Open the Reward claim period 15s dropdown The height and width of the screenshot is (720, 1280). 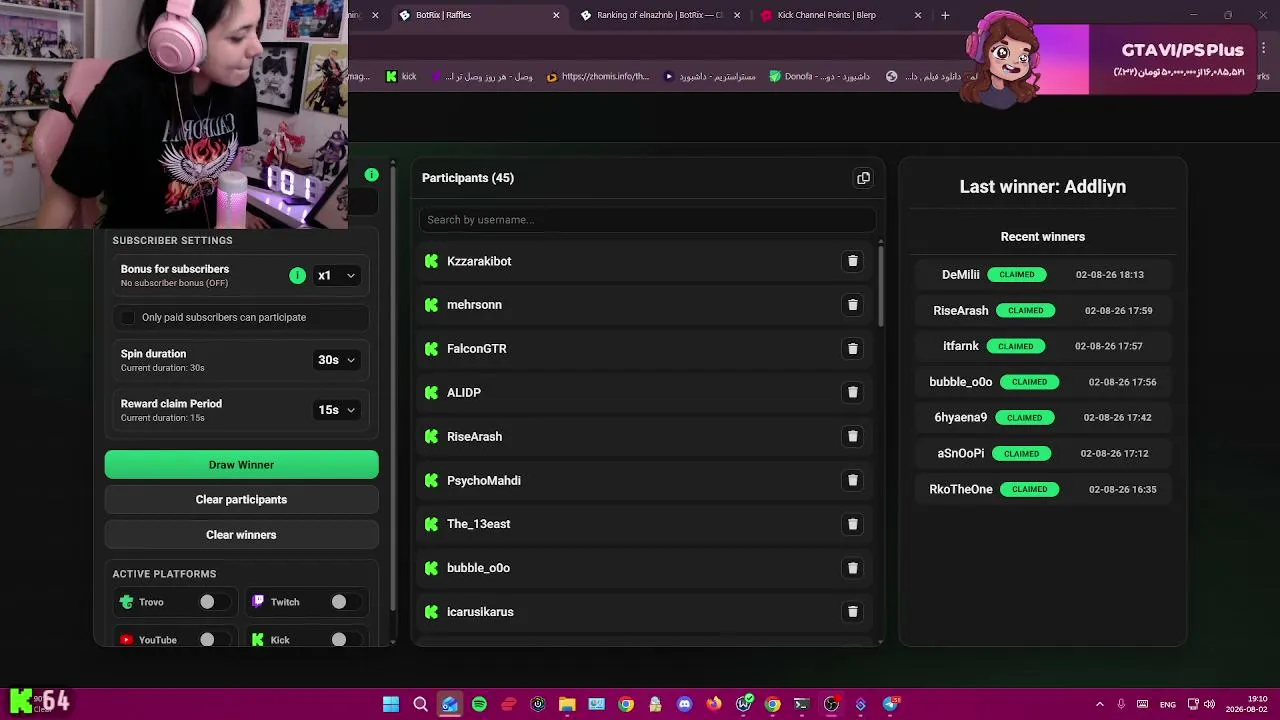click(336, 410)
